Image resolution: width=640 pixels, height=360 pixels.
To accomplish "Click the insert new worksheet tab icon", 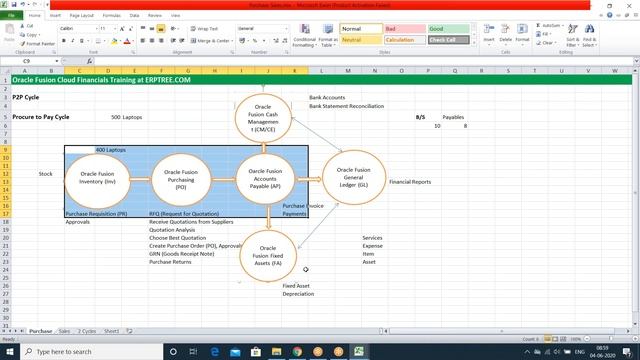I will click(x=129, y=331).
